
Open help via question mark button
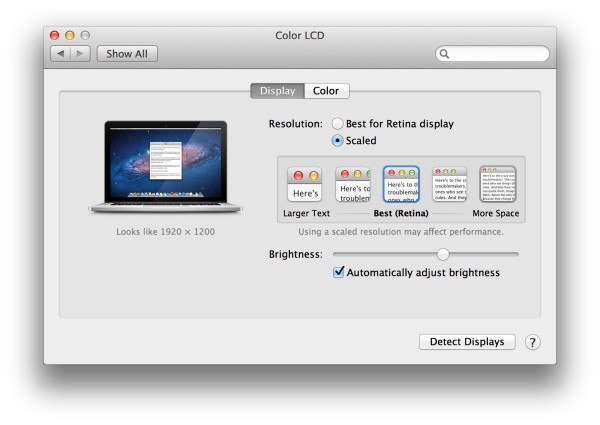[x=533, y=342]
